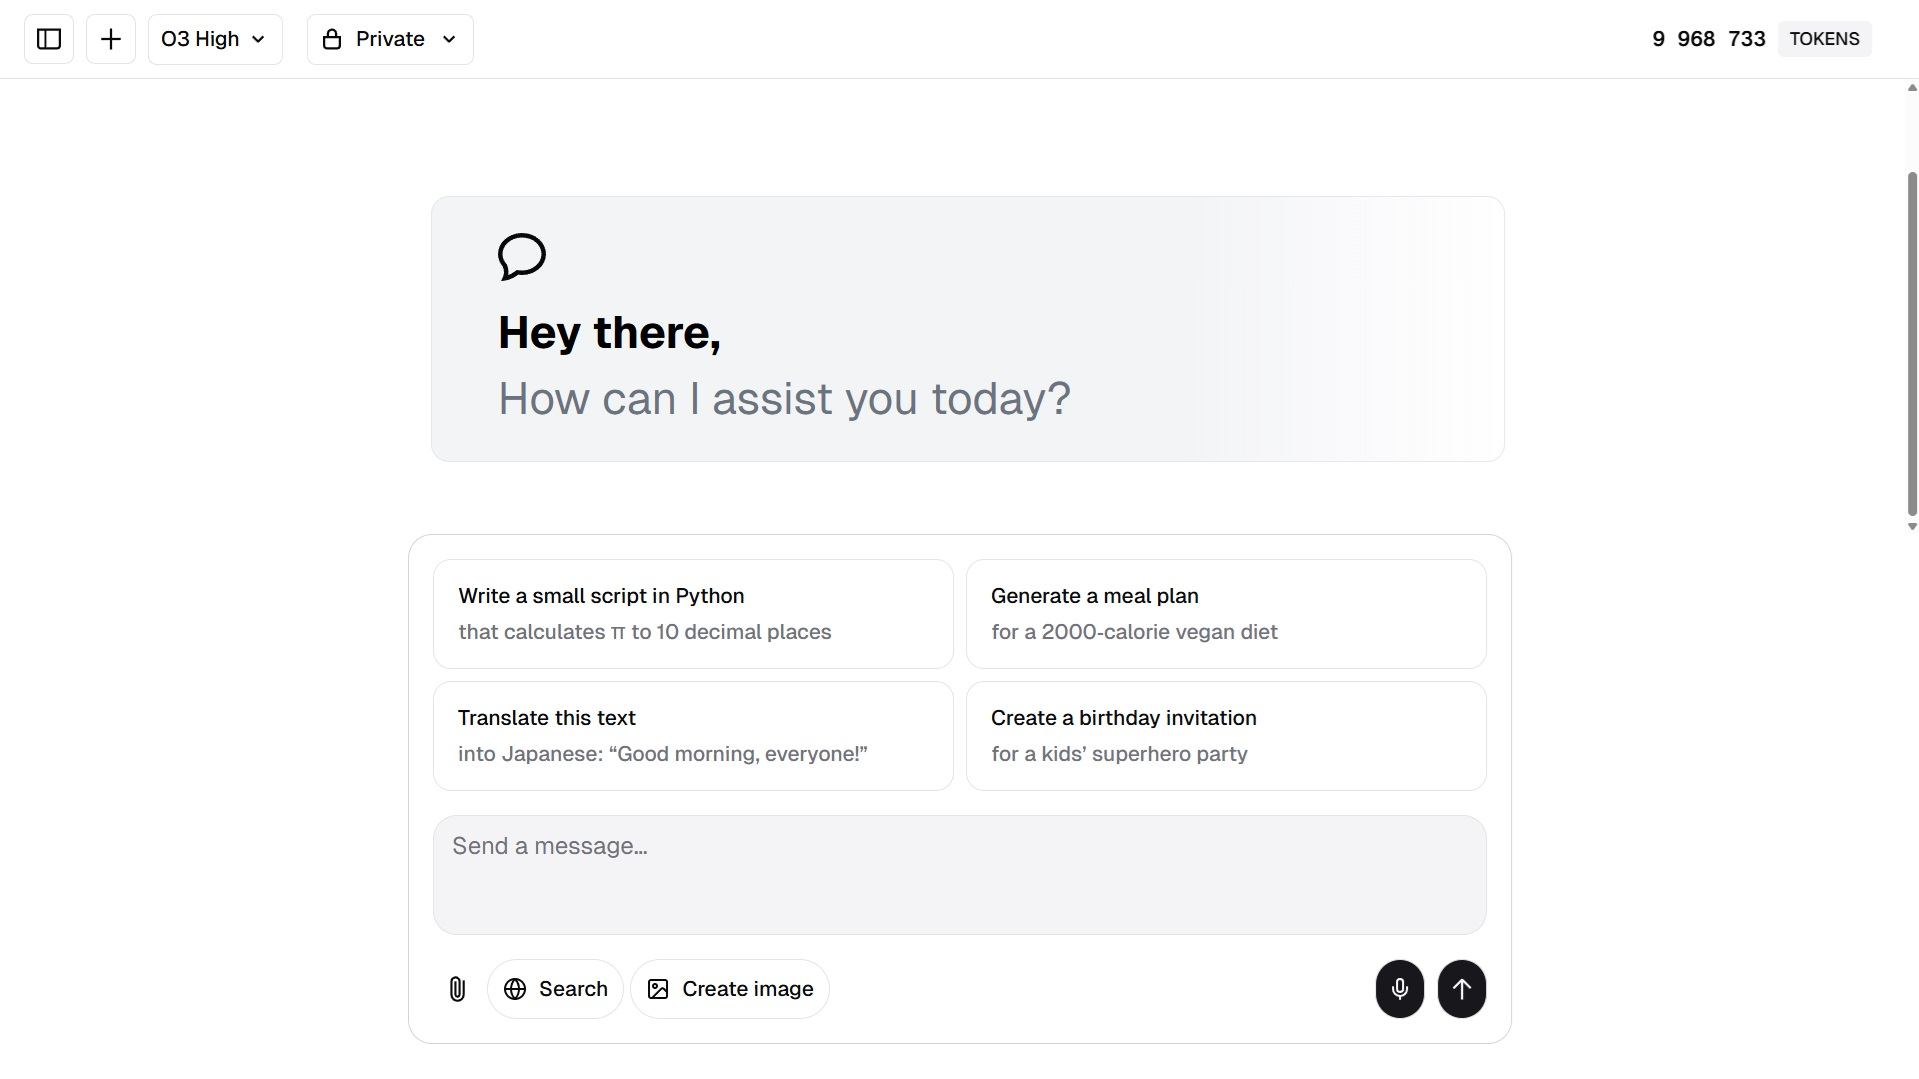Pick the Translate this text suggestion
The height and width of the screenshot is (1079, 1919).
(693, 736)
